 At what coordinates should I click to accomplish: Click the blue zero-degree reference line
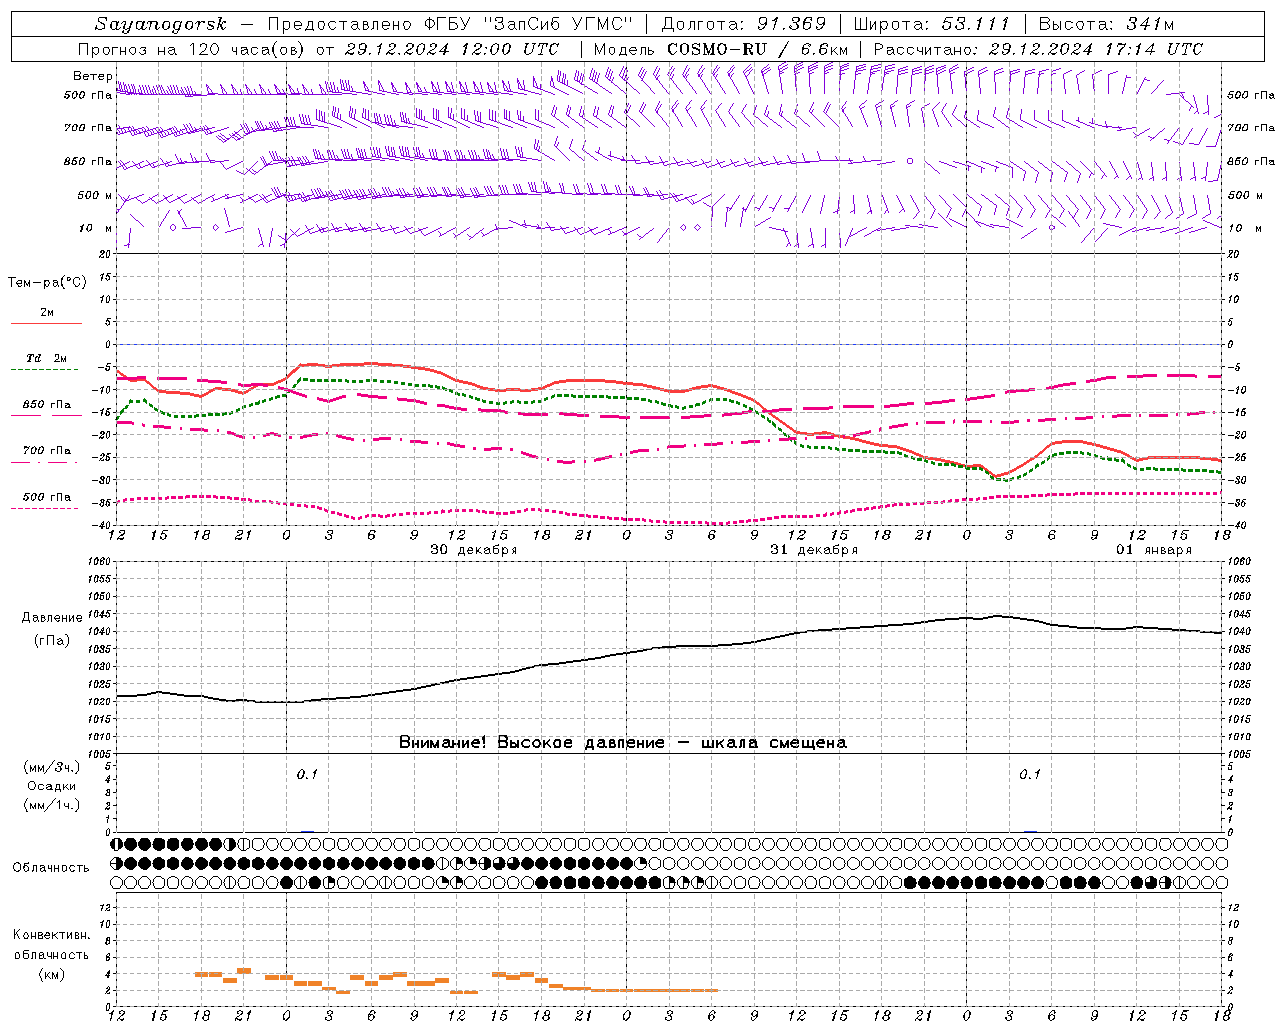click(669, 344)
